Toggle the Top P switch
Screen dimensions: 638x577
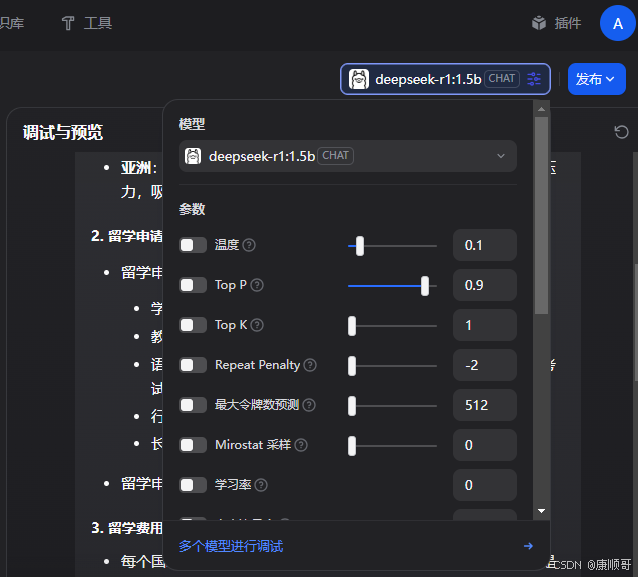click(x=193, y=285)
